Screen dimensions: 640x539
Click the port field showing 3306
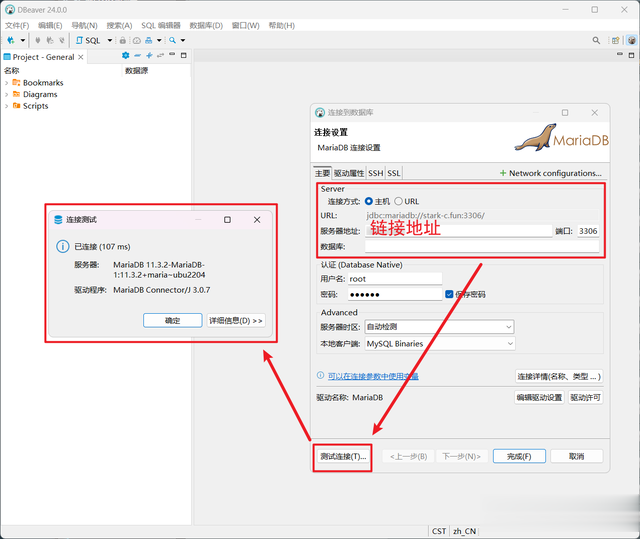coord(588,231)
